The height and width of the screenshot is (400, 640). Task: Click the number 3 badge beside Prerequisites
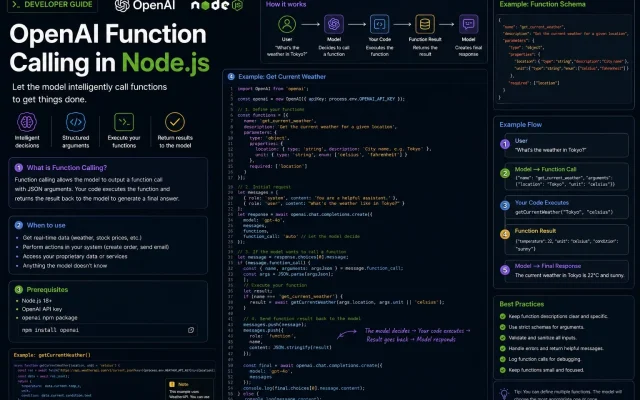point(18,289)
